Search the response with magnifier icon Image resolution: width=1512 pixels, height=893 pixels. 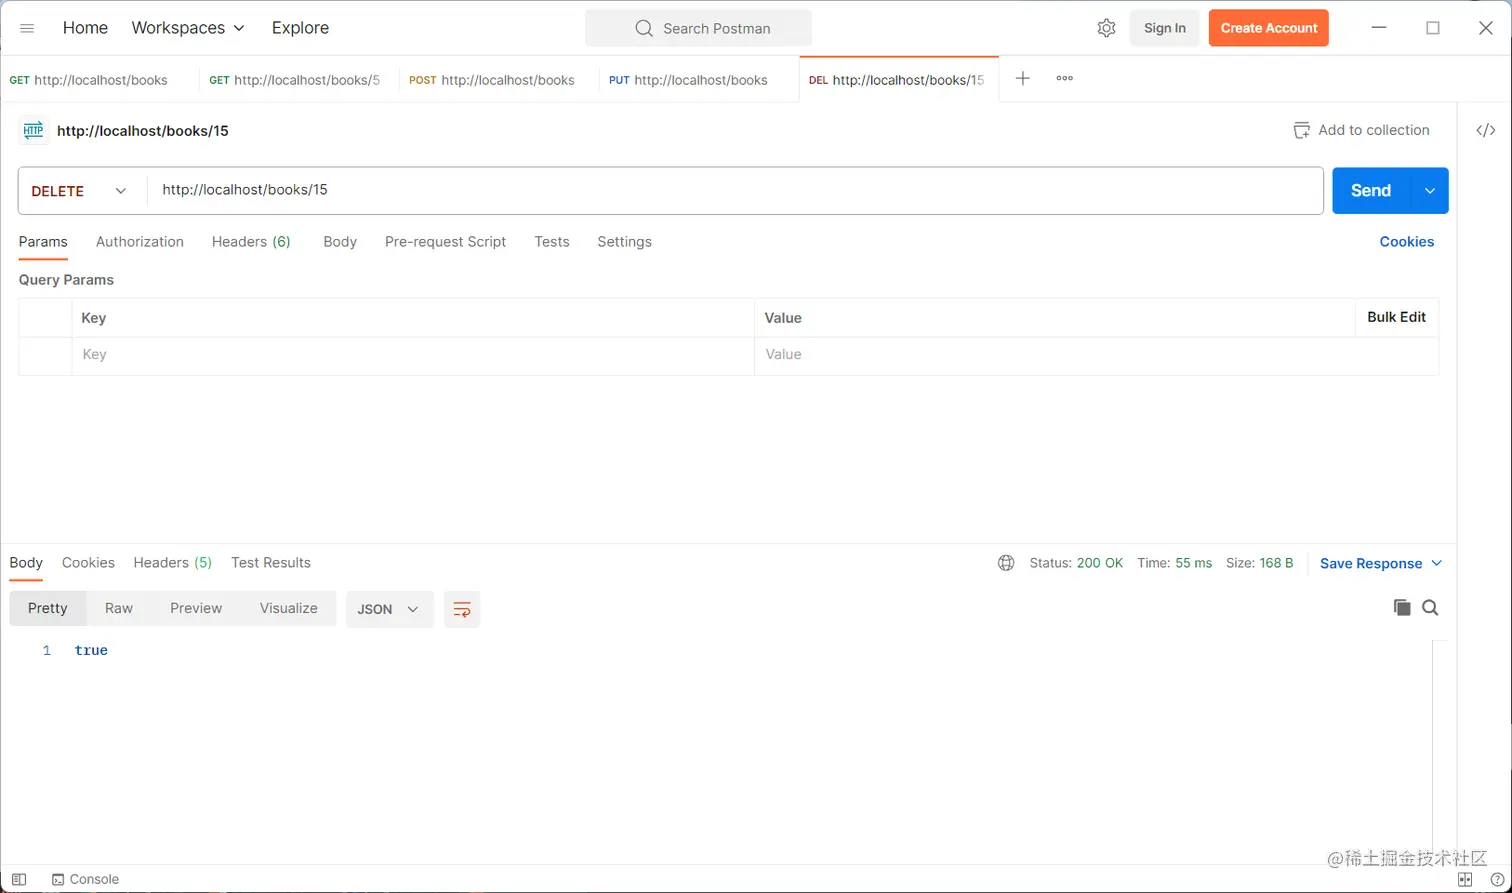(1431, 607)
